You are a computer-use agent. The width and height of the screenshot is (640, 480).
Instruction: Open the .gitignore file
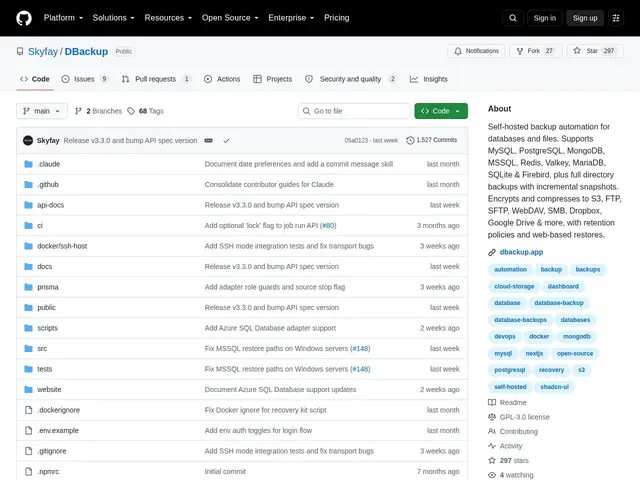[x=51, y=451]
